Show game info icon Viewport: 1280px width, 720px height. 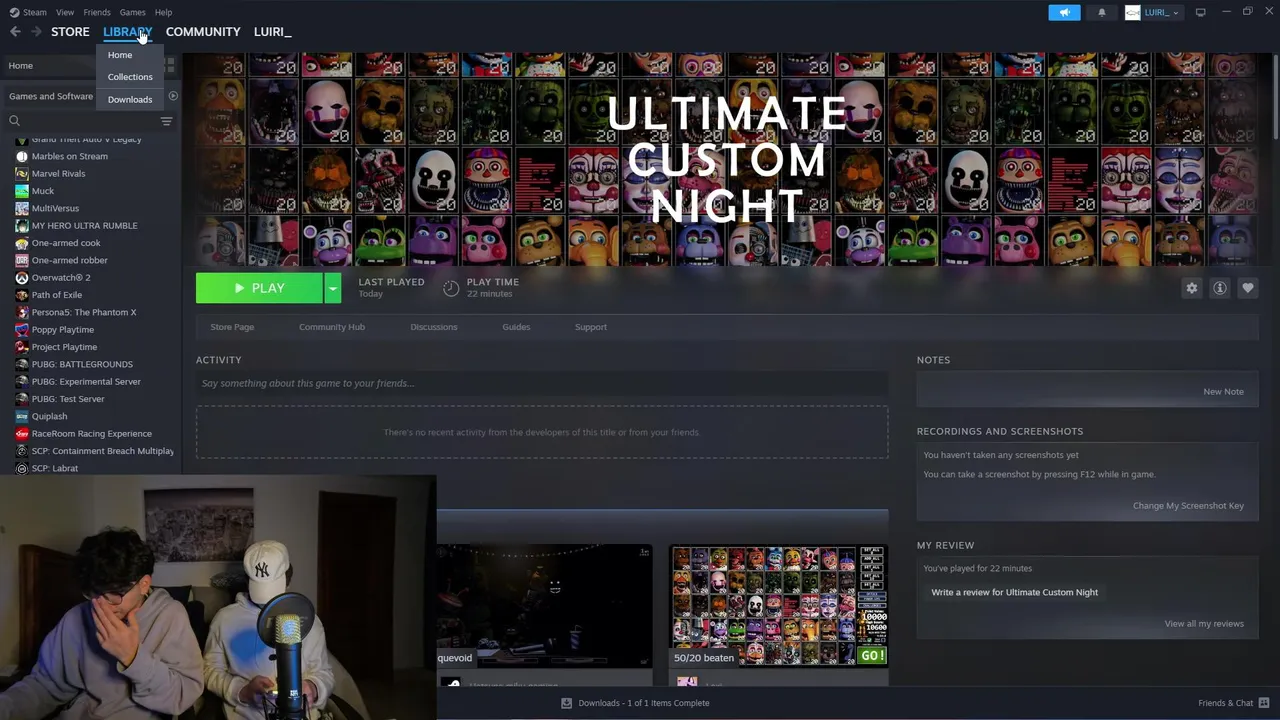point(1219,288)
